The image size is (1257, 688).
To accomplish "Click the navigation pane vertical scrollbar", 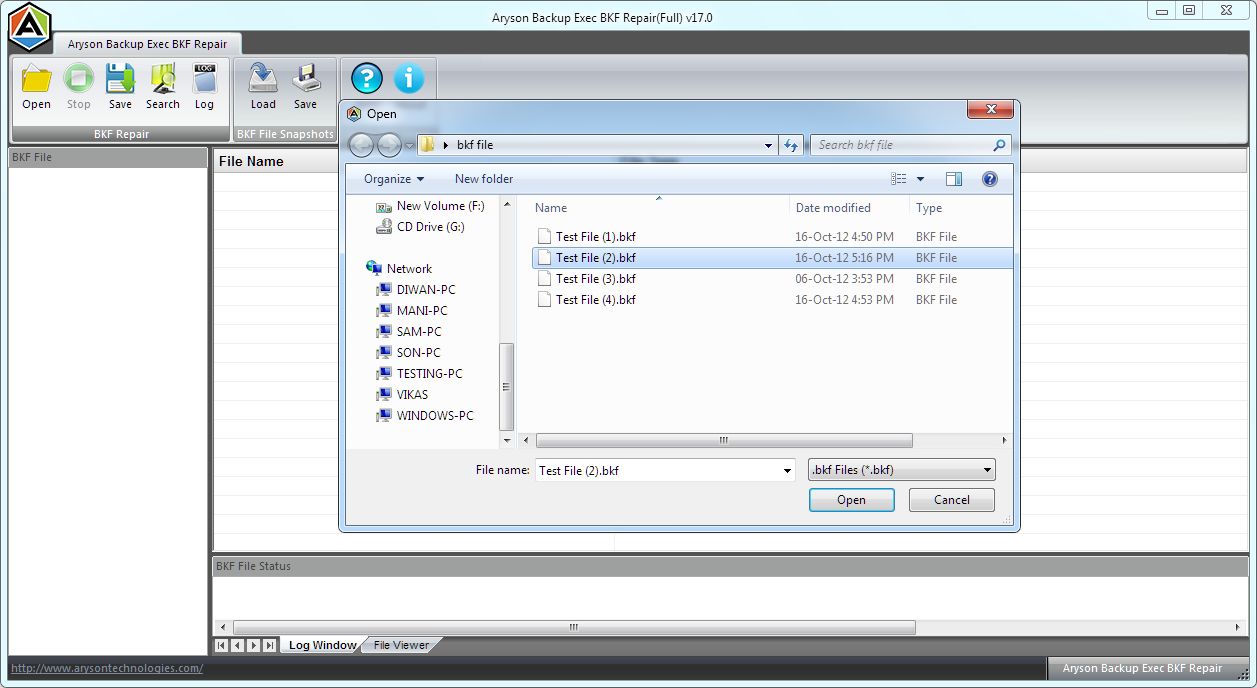I will (506, 386).
